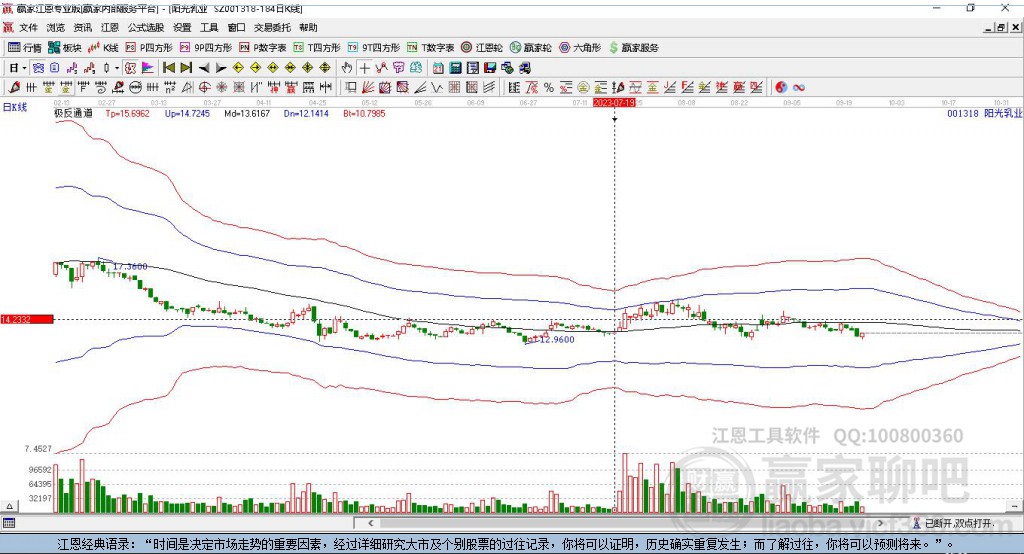Viewport: 1024px width, 554px height.
Task: Open the 江恩 menu
Action: click(110, 27)
